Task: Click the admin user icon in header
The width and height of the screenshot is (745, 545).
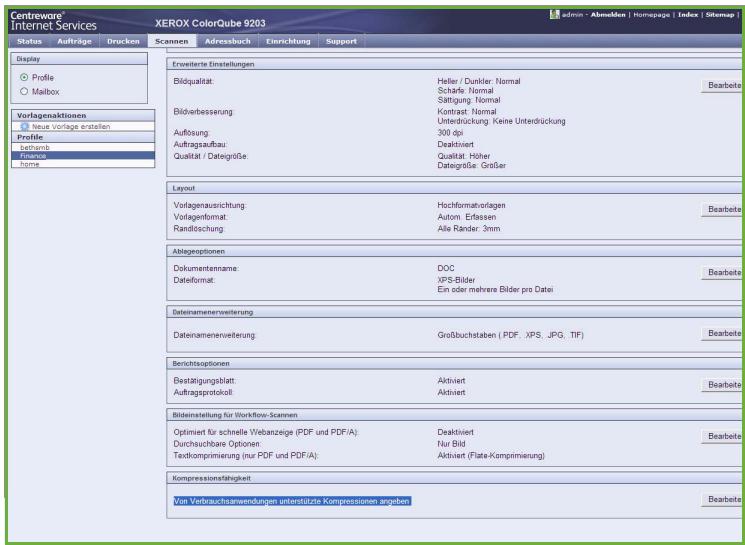Action: 554,14
